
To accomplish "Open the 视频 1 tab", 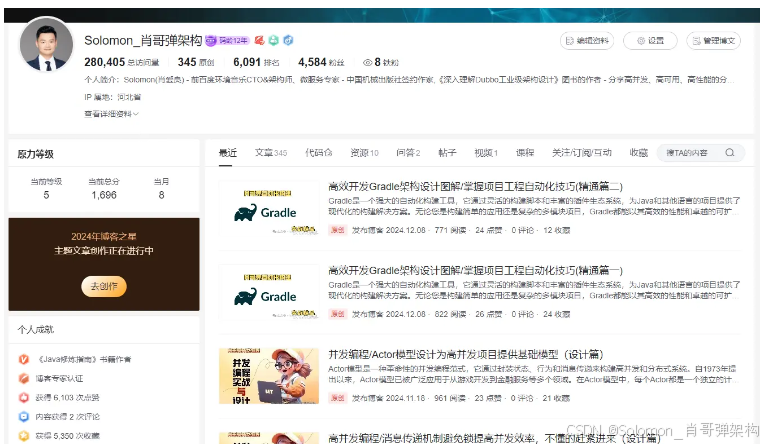I will [486, 153].
